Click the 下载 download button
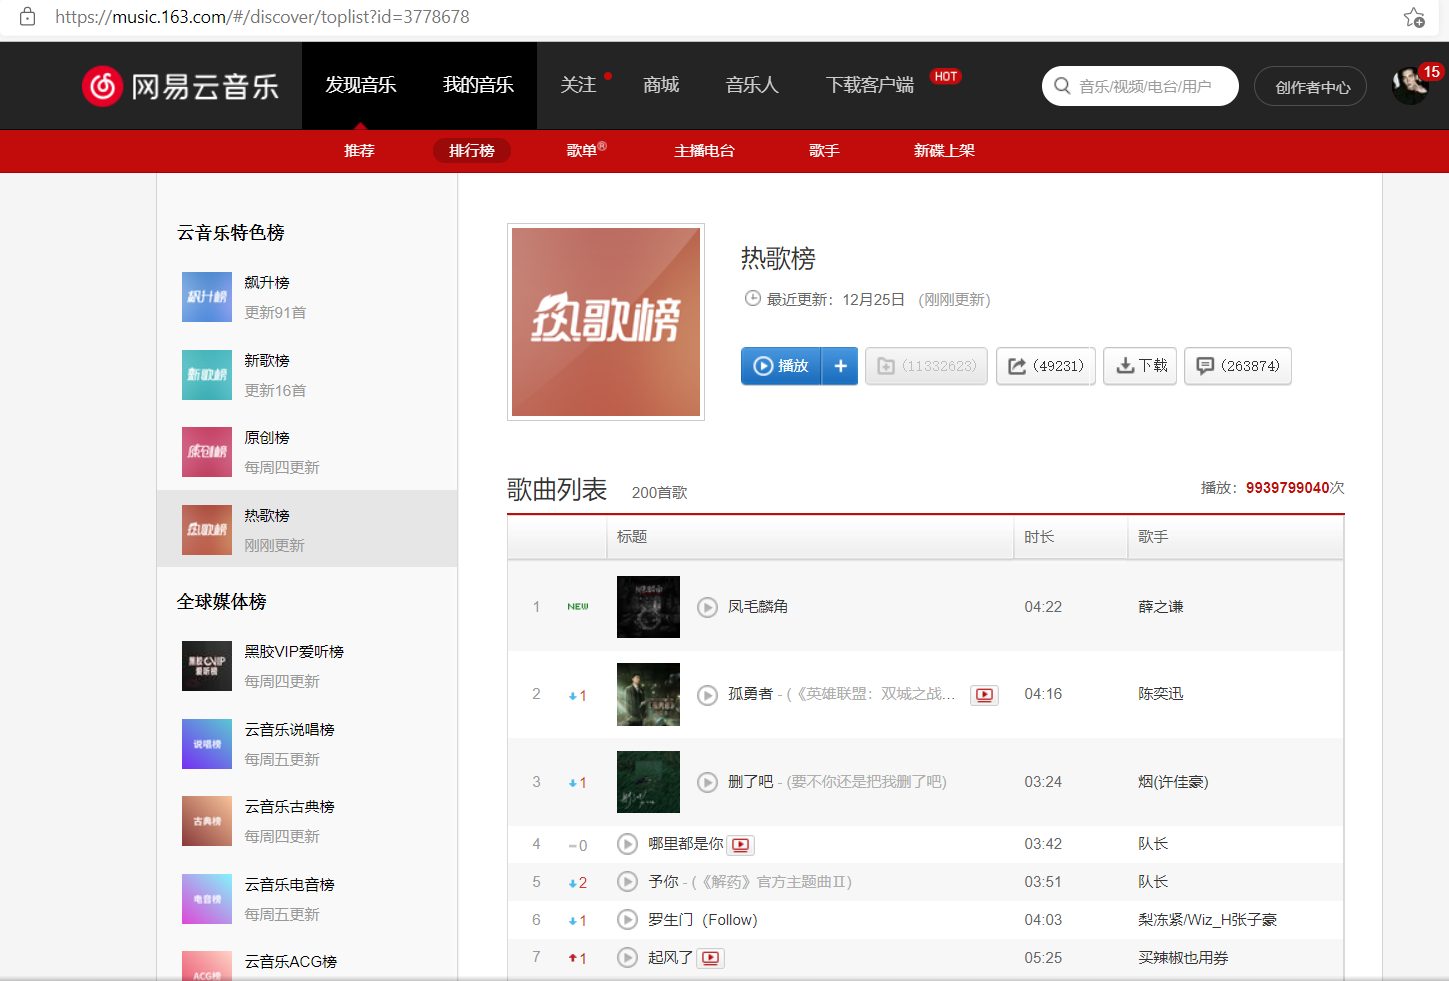The image size is (1449, 981). pyautogui.click(x=1140, y=366)
